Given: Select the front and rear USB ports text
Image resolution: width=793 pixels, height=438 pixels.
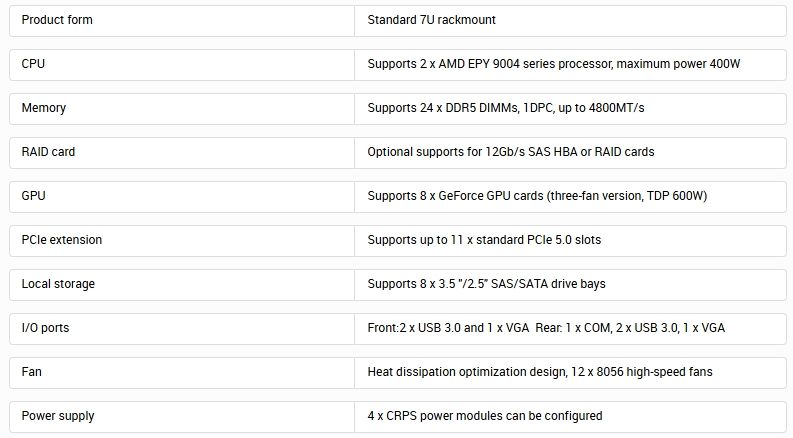Looking at the screenshot, I should [562, 328].
